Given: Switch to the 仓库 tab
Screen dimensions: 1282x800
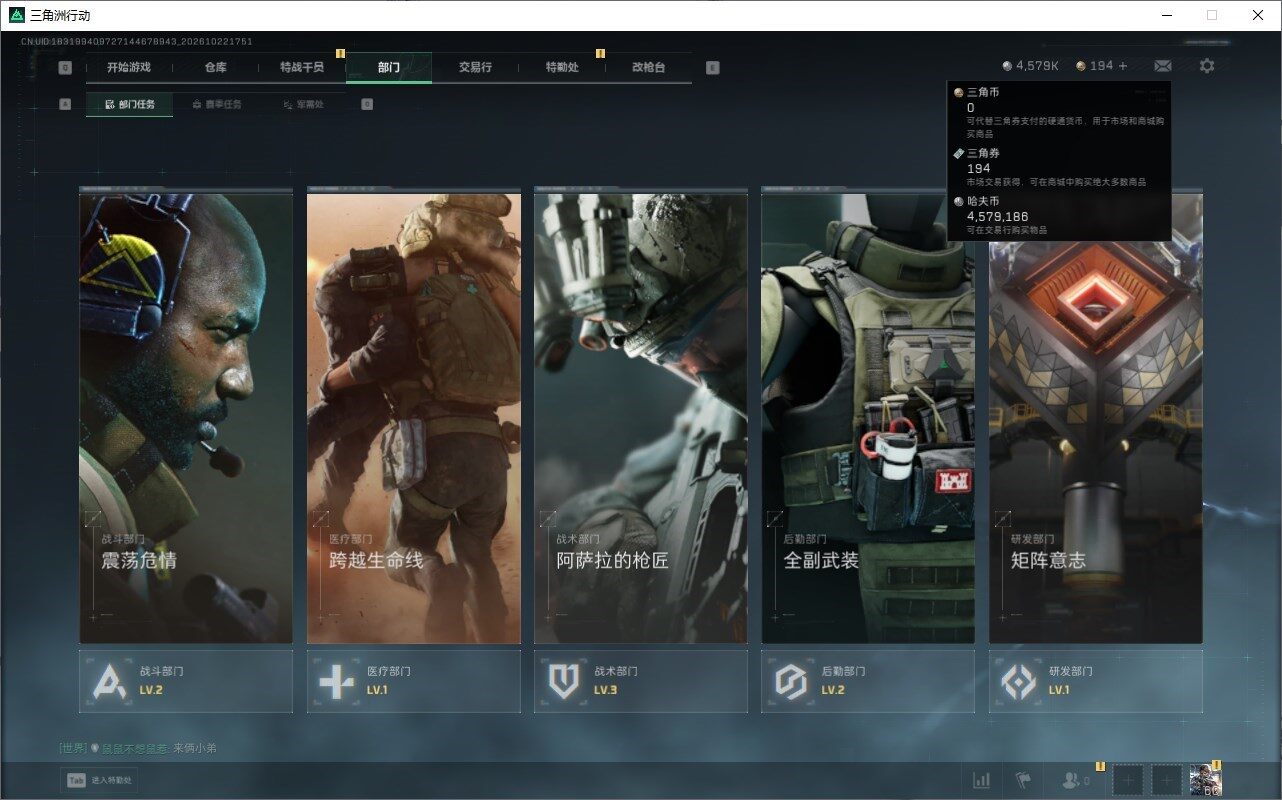Looking at the screenshot, I should click(215, 67).
